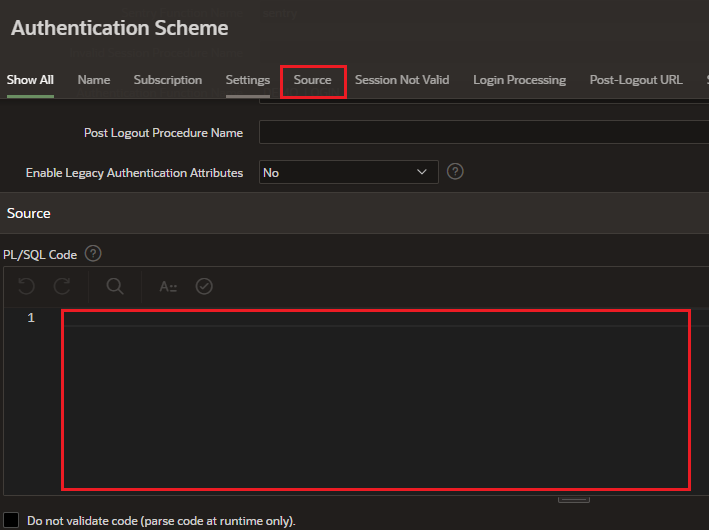Go to the Subscription tab
Viewport: 709px width, 530px height.
click(167, 80)
